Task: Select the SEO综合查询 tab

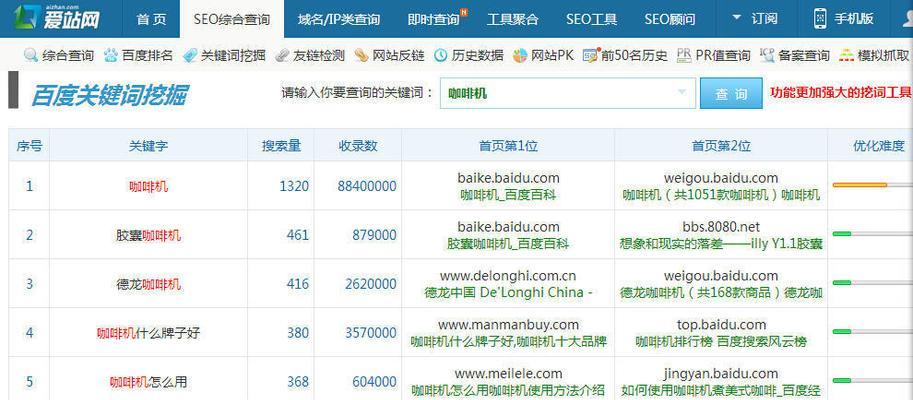Action: coord(232,19)
